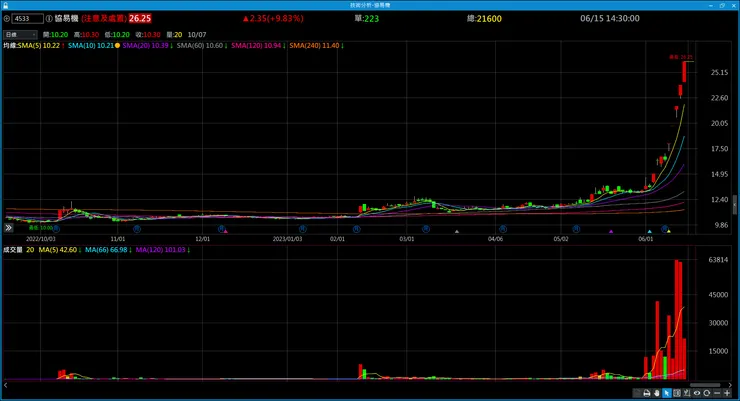Click the change value ▲2.35(+9.83%)
Screen dimensions: 740x401
coord(273,18)
